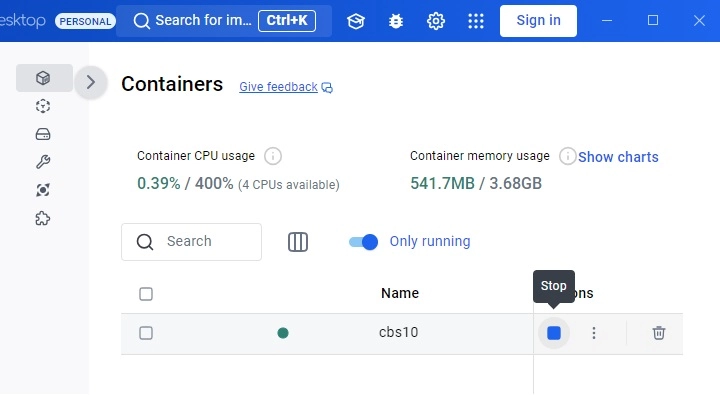Open the Images view in sidebar
The width and height of the screenshot is (720, 395).
43,106
